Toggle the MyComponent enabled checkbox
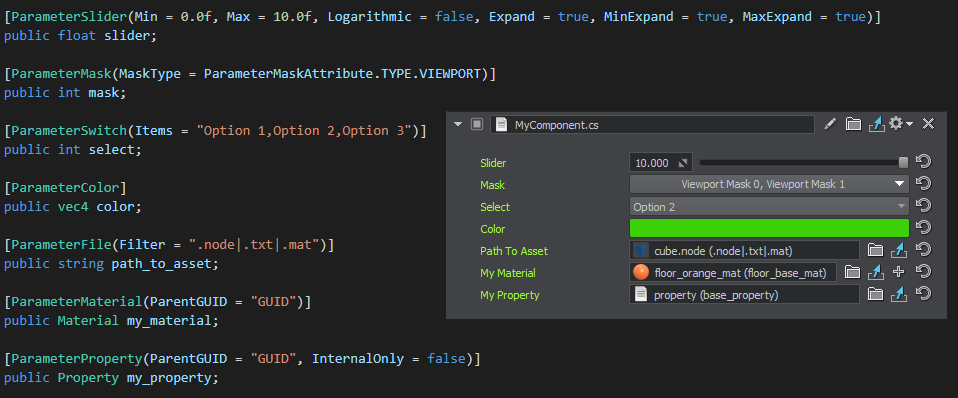This screenshot has height=398, width=958. tap(477, 125)
